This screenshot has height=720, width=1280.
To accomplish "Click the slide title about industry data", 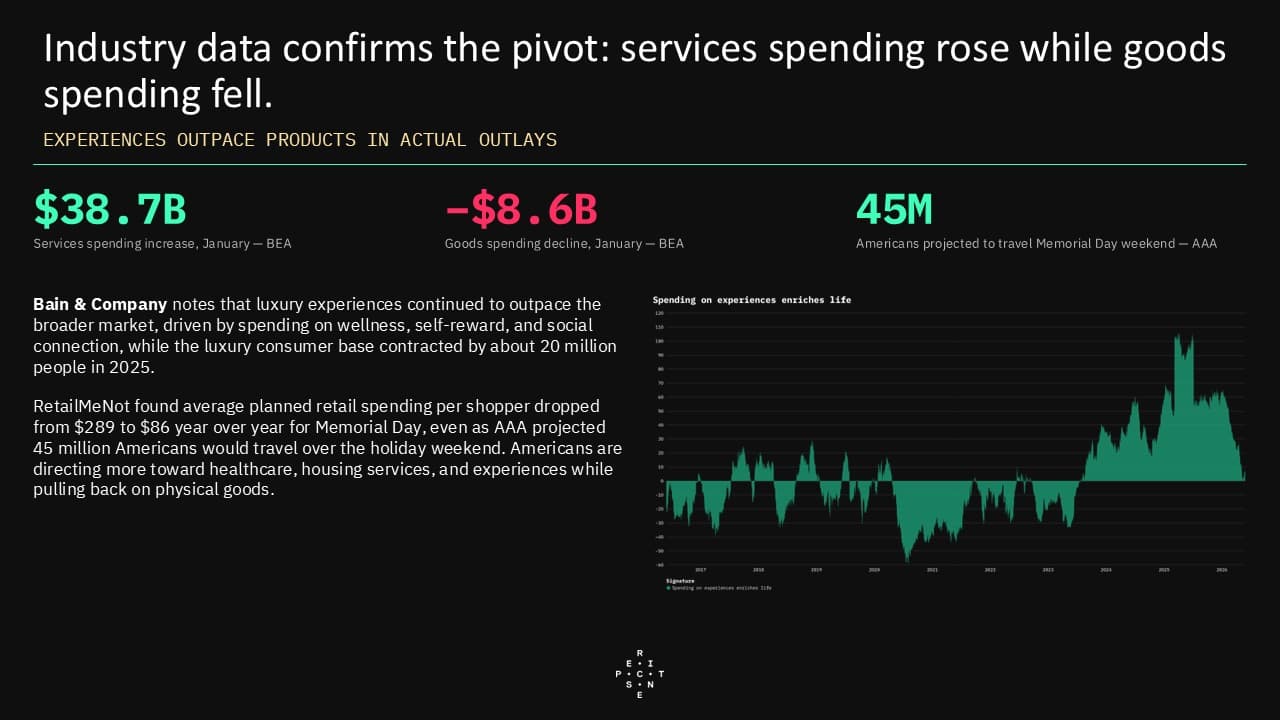I will (x=634, y=72).
